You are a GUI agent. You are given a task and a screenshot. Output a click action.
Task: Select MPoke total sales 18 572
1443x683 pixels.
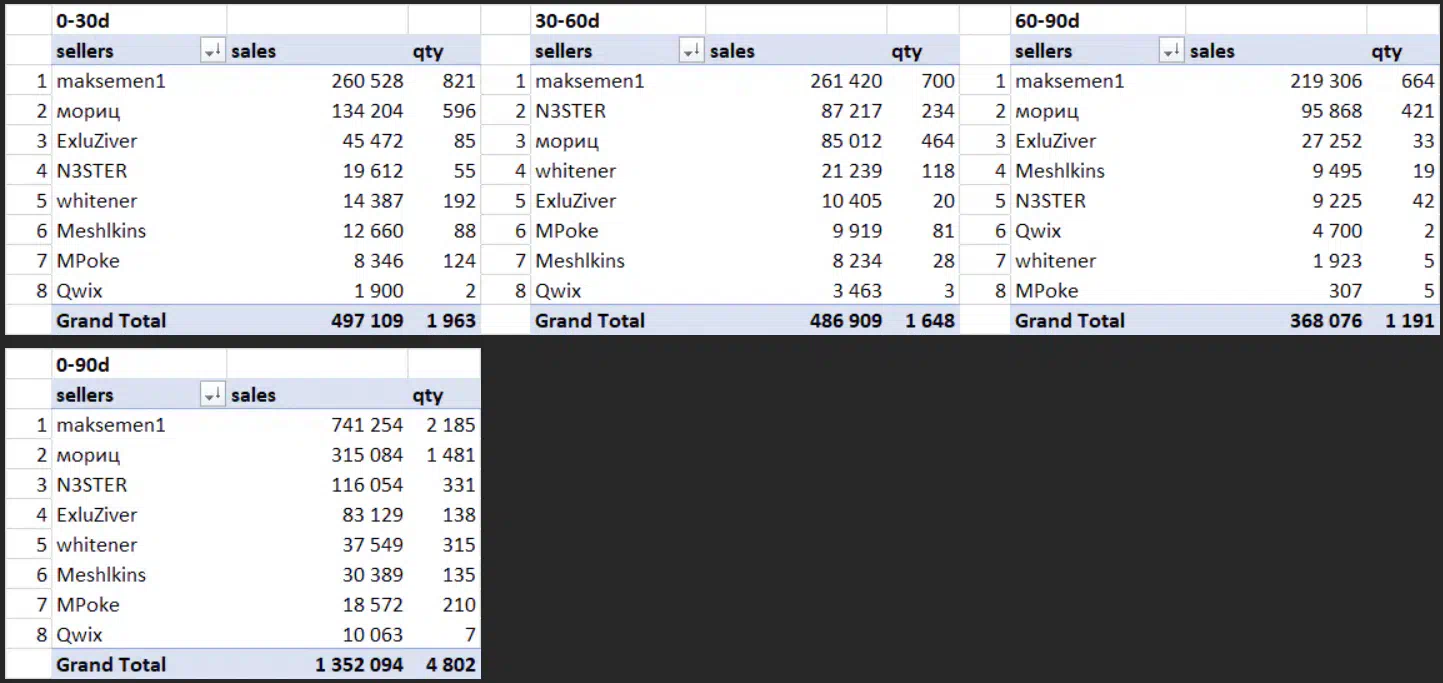[x=373, y=605]
